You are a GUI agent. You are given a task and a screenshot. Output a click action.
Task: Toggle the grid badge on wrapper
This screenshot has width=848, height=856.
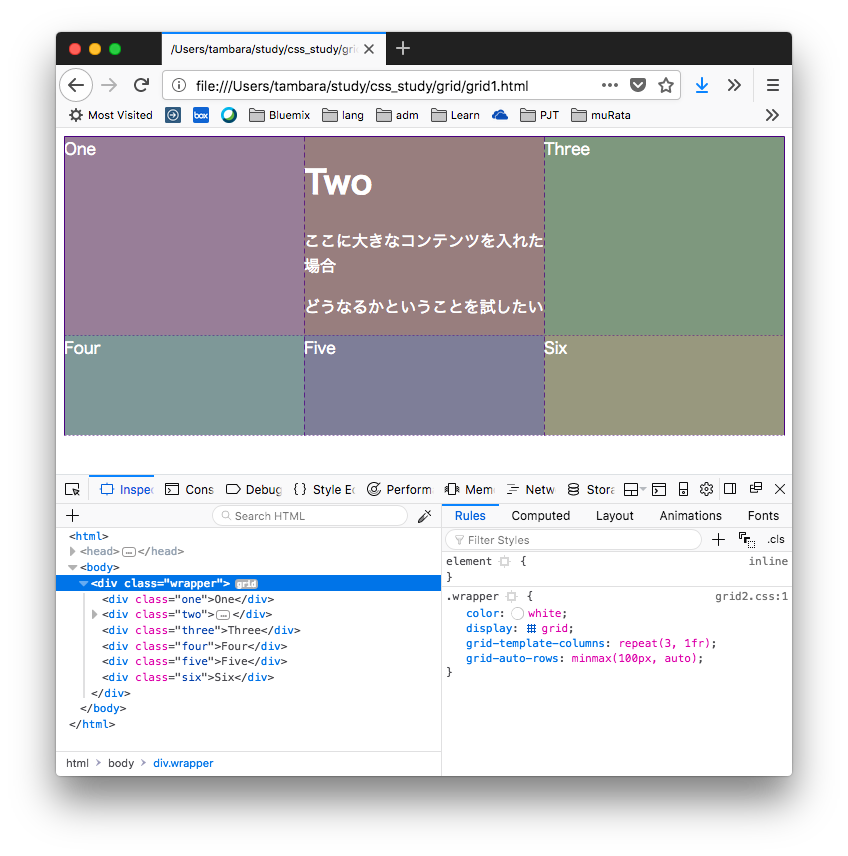(x=246, y=584)
